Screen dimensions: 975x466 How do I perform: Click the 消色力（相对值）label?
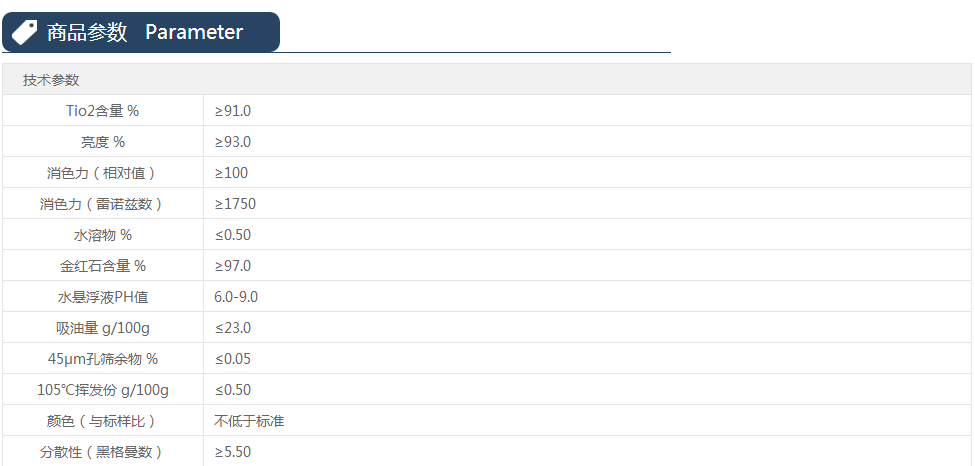[103, 173]
